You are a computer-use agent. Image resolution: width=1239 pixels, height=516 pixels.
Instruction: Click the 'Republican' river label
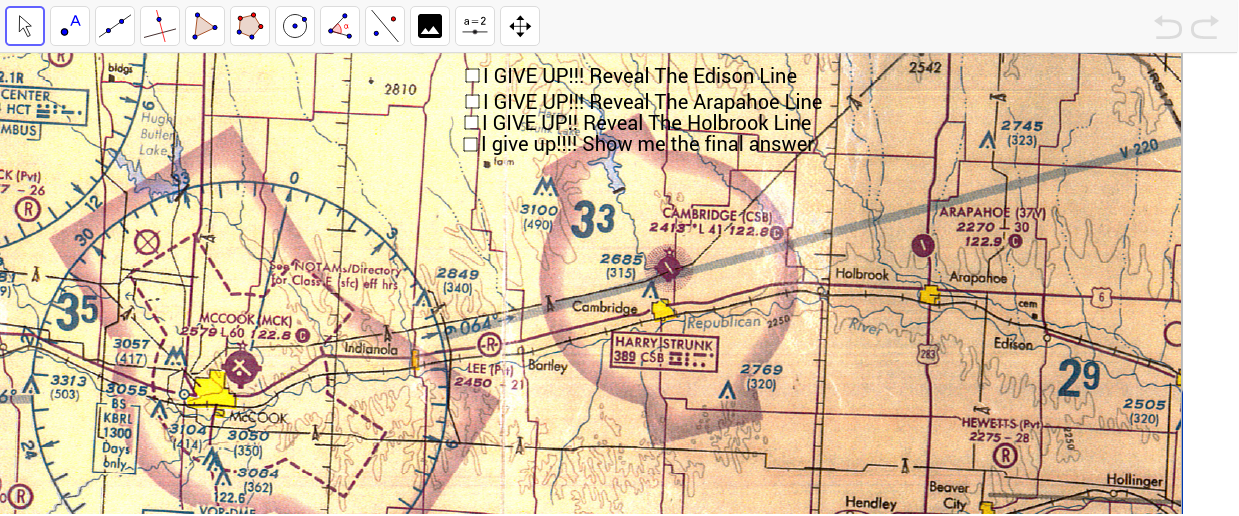point(725,325)
